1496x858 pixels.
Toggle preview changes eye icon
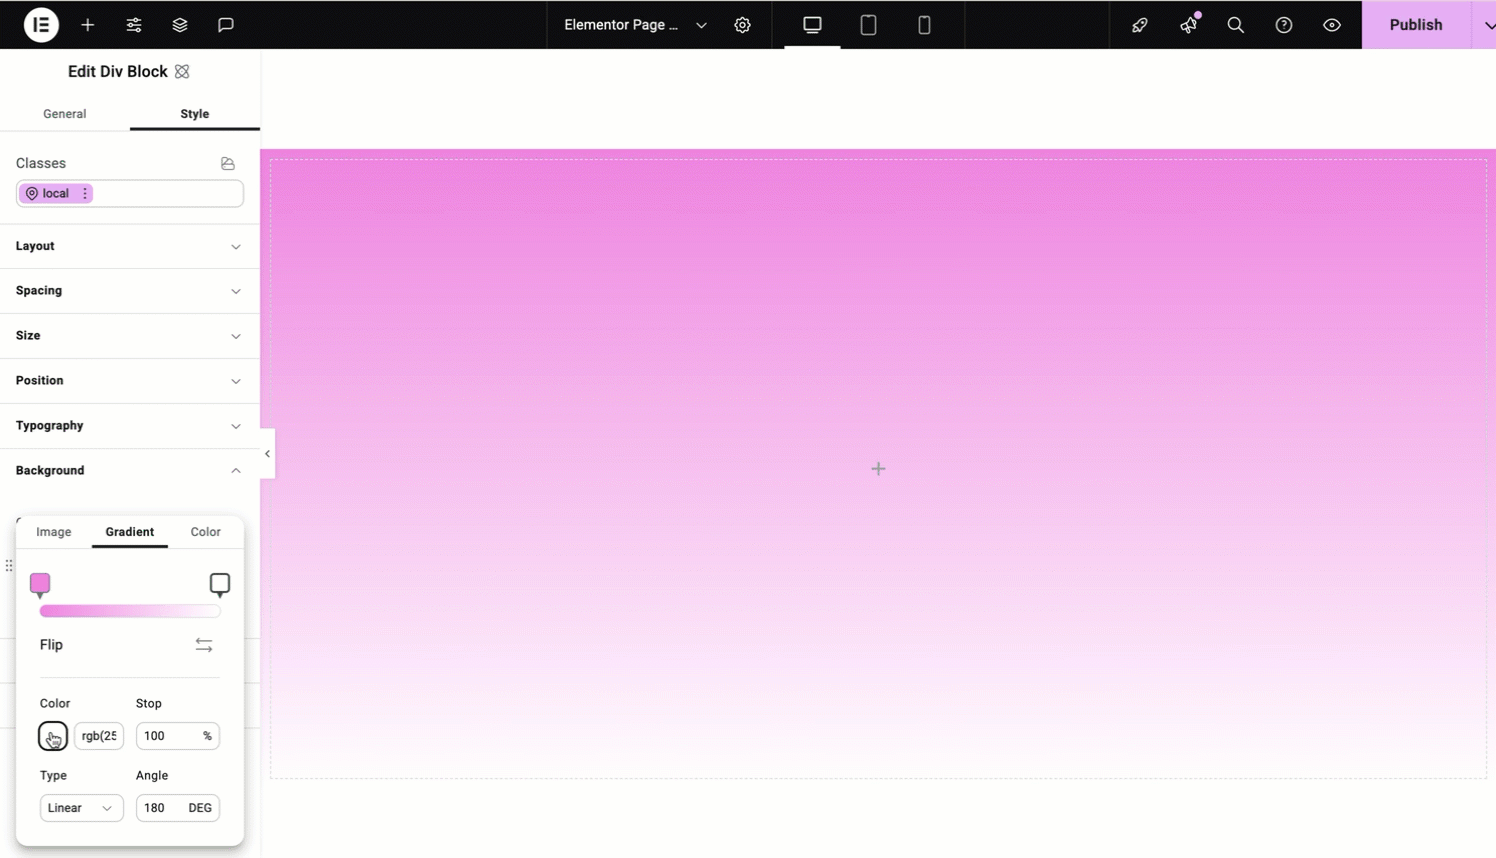point(1332,25)
